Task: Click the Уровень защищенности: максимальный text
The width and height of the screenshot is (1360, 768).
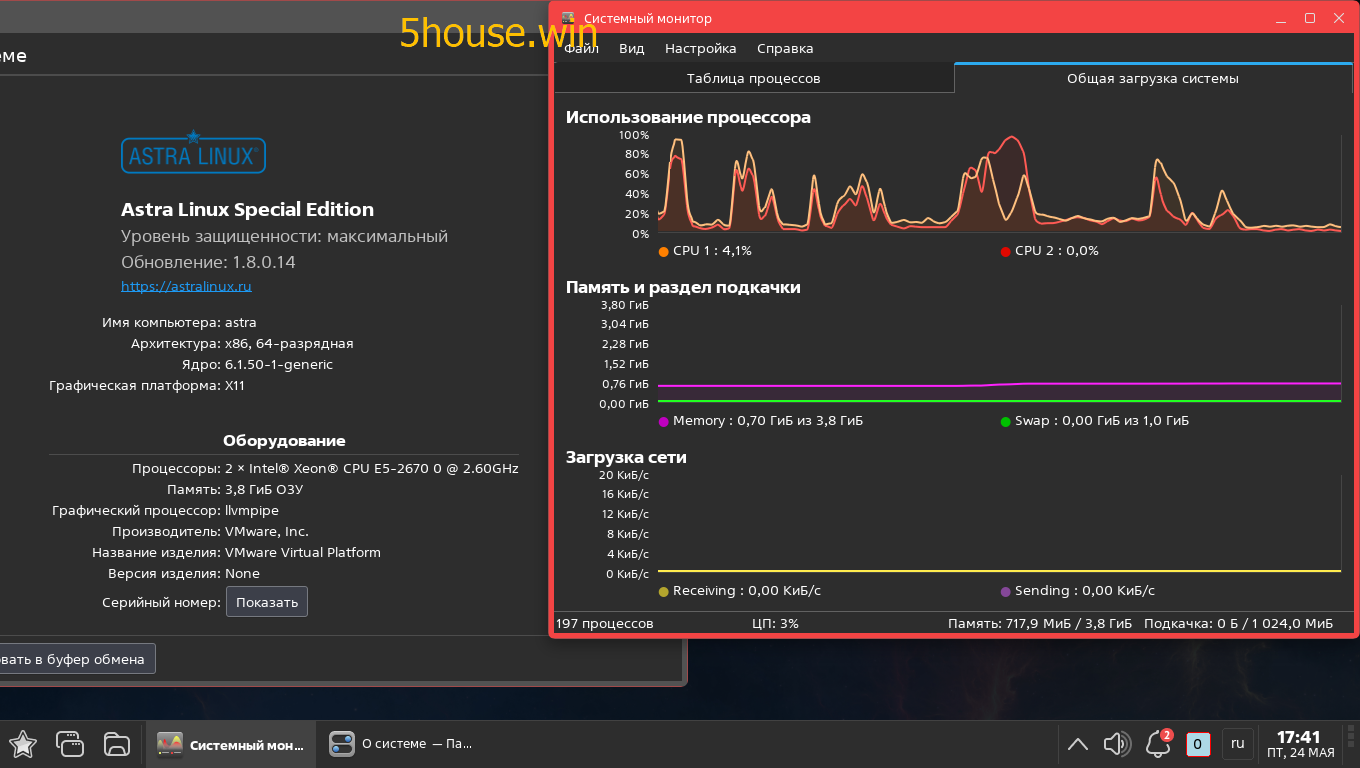Action: click(x=284, y=236)
